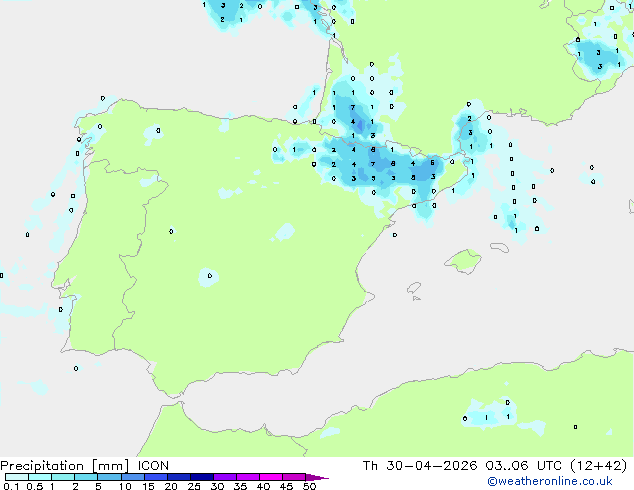Click the Ibiza island outline on map

click(x=414, y=288)
